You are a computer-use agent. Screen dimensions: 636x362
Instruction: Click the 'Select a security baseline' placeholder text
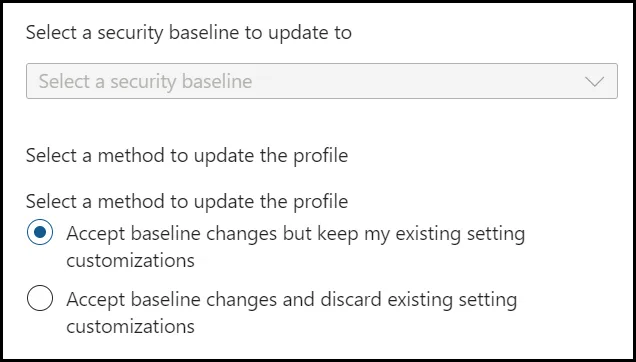[x=146, y=82]
